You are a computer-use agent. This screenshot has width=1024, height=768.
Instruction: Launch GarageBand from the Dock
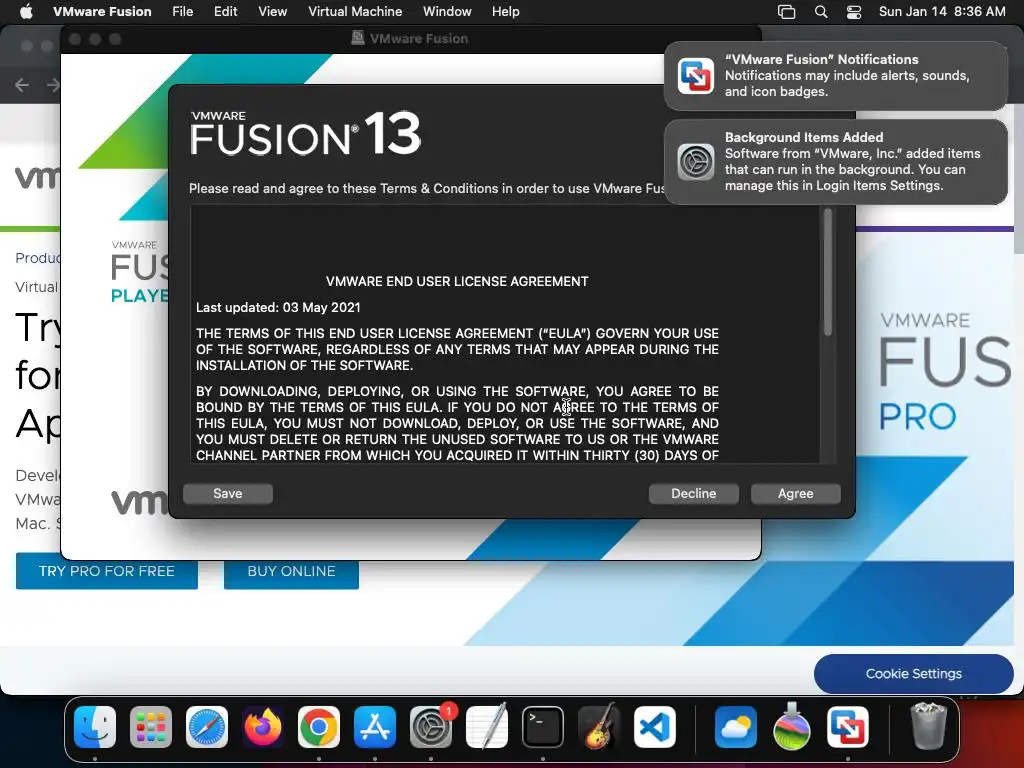[599, 727]
